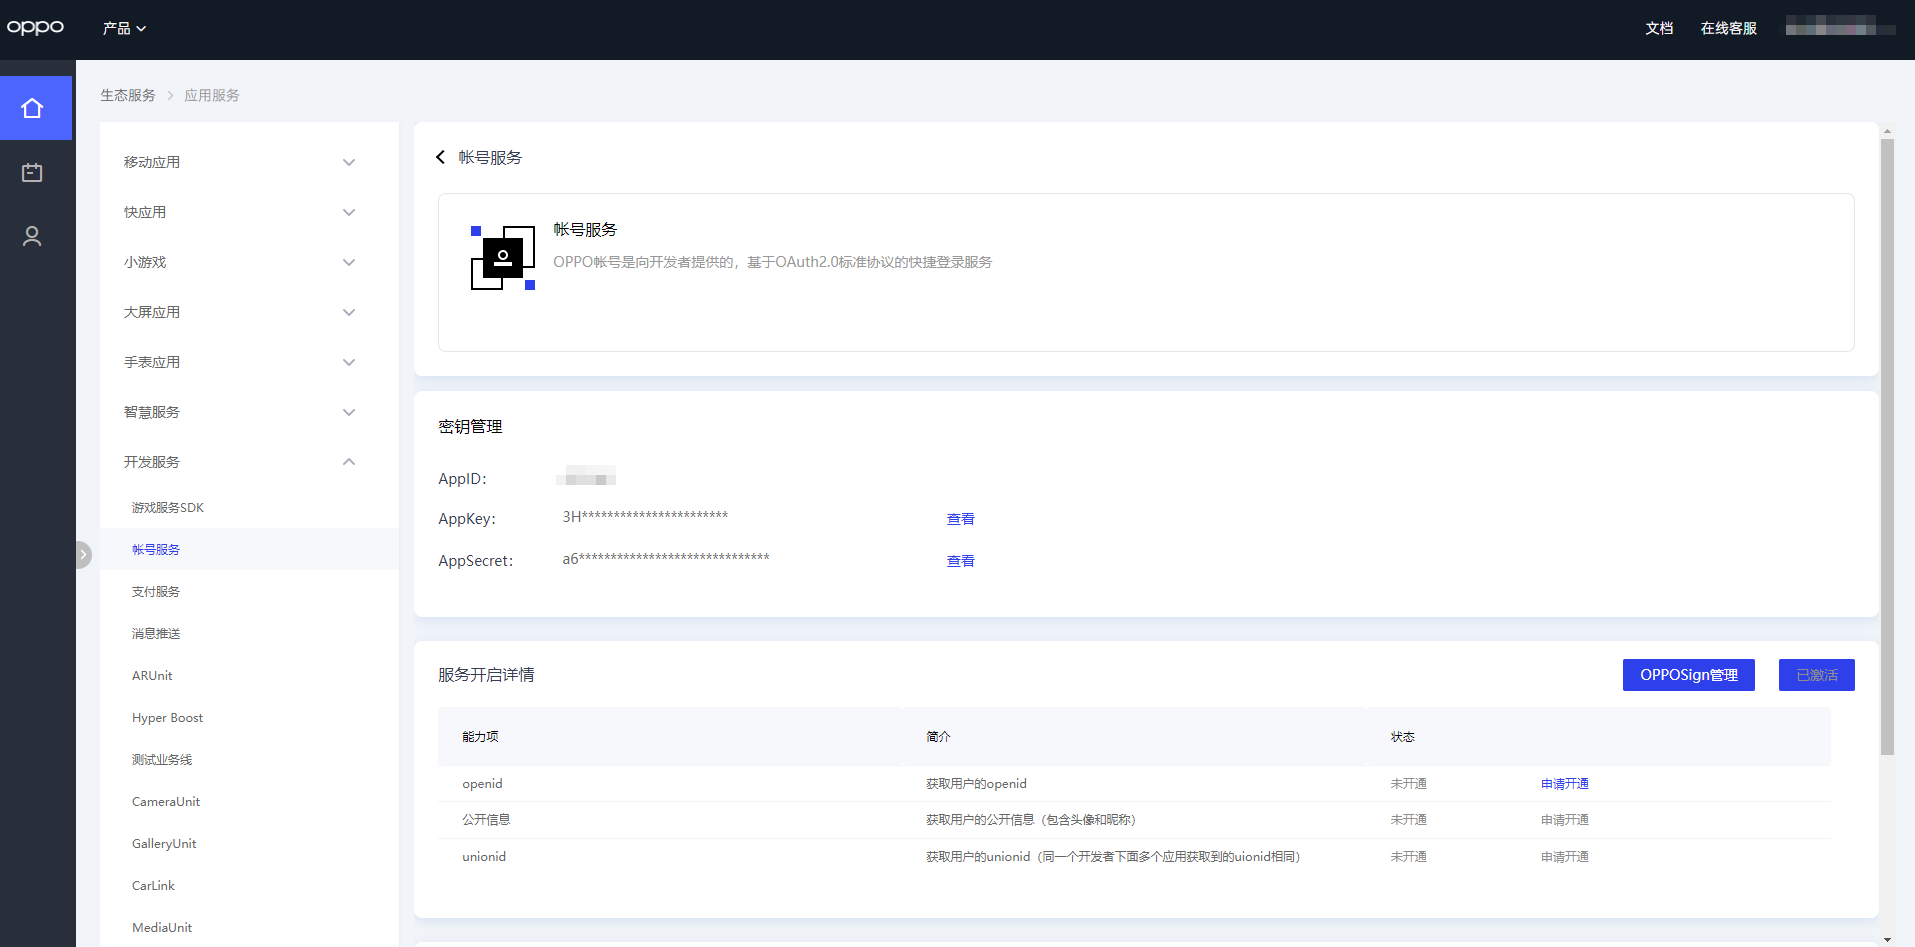Click 文档 link in top bar

coord(1659,28)
